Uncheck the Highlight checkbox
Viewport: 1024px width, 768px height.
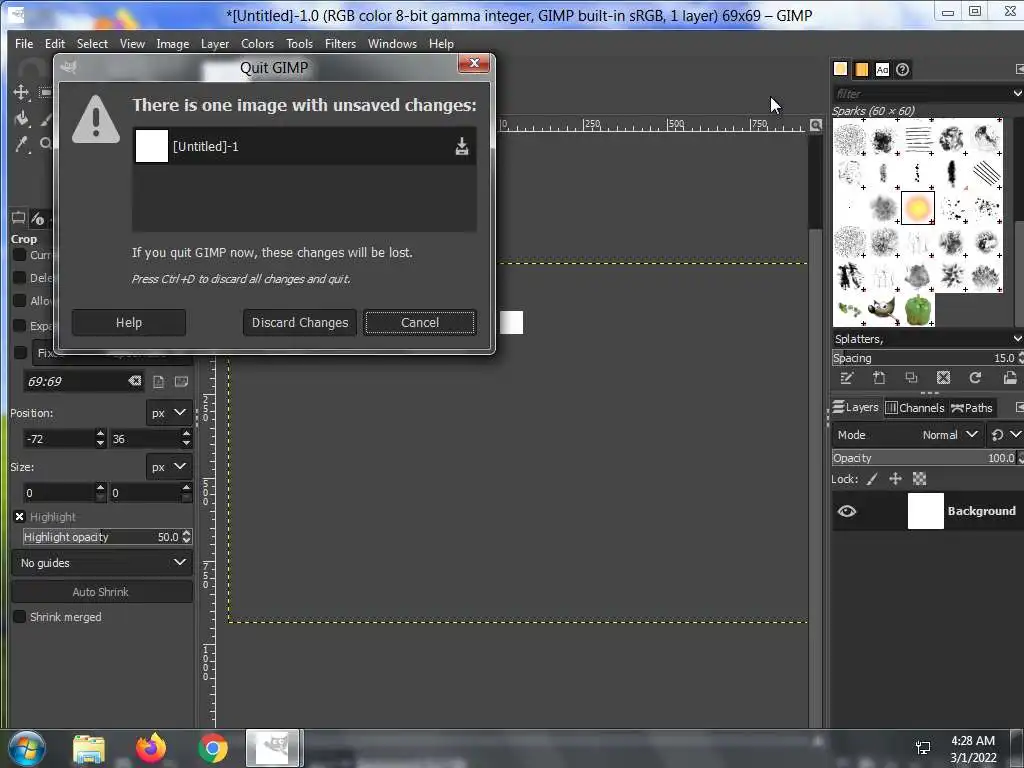click(x=20, y=517)
